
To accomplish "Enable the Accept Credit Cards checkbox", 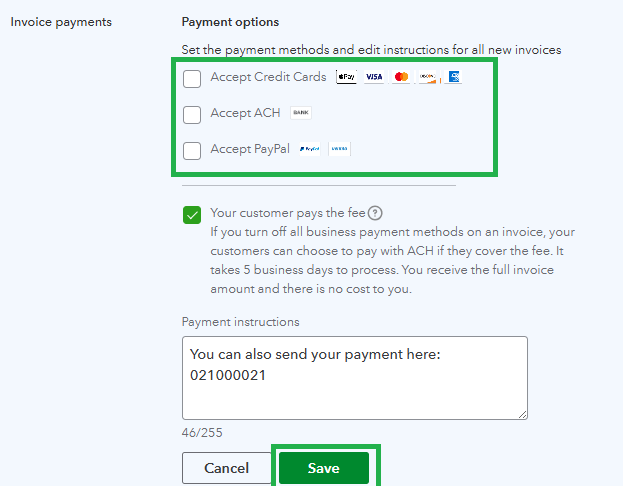I will click(x=192, y=78).
